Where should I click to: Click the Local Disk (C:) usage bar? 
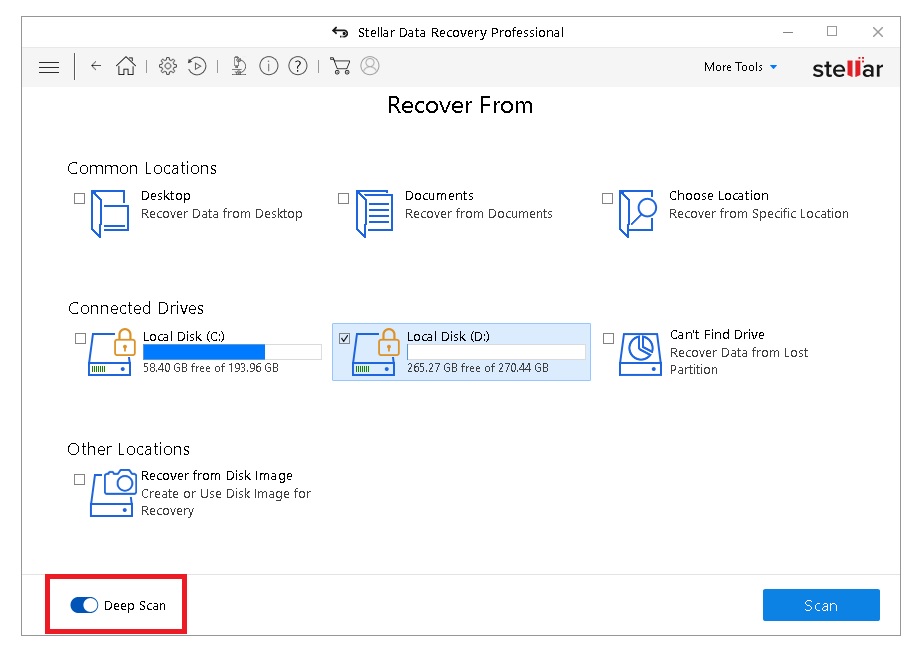233,352
